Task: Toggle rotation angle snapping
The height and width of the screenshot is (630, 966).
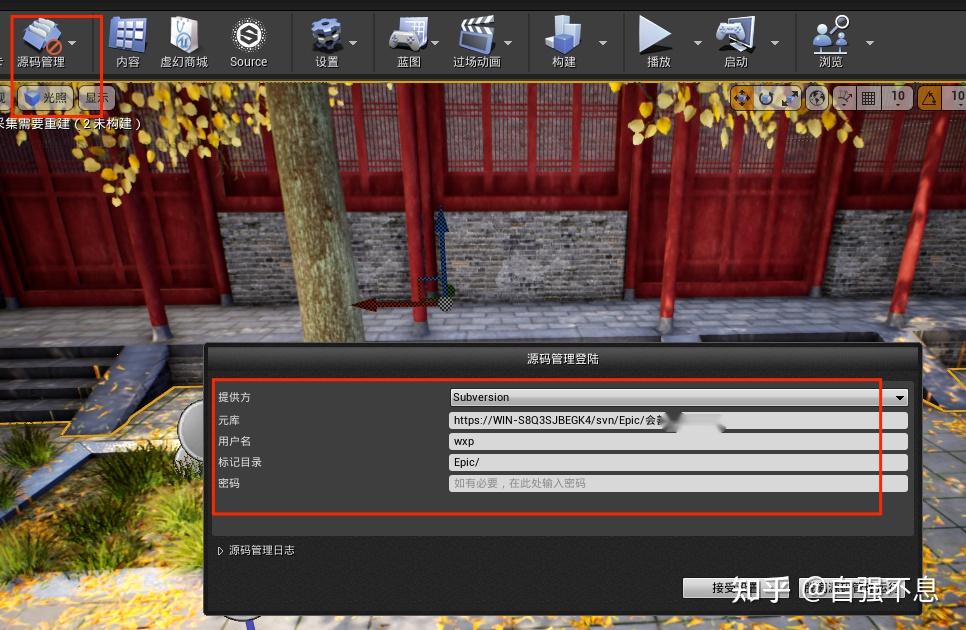Action: click(930, 98)
